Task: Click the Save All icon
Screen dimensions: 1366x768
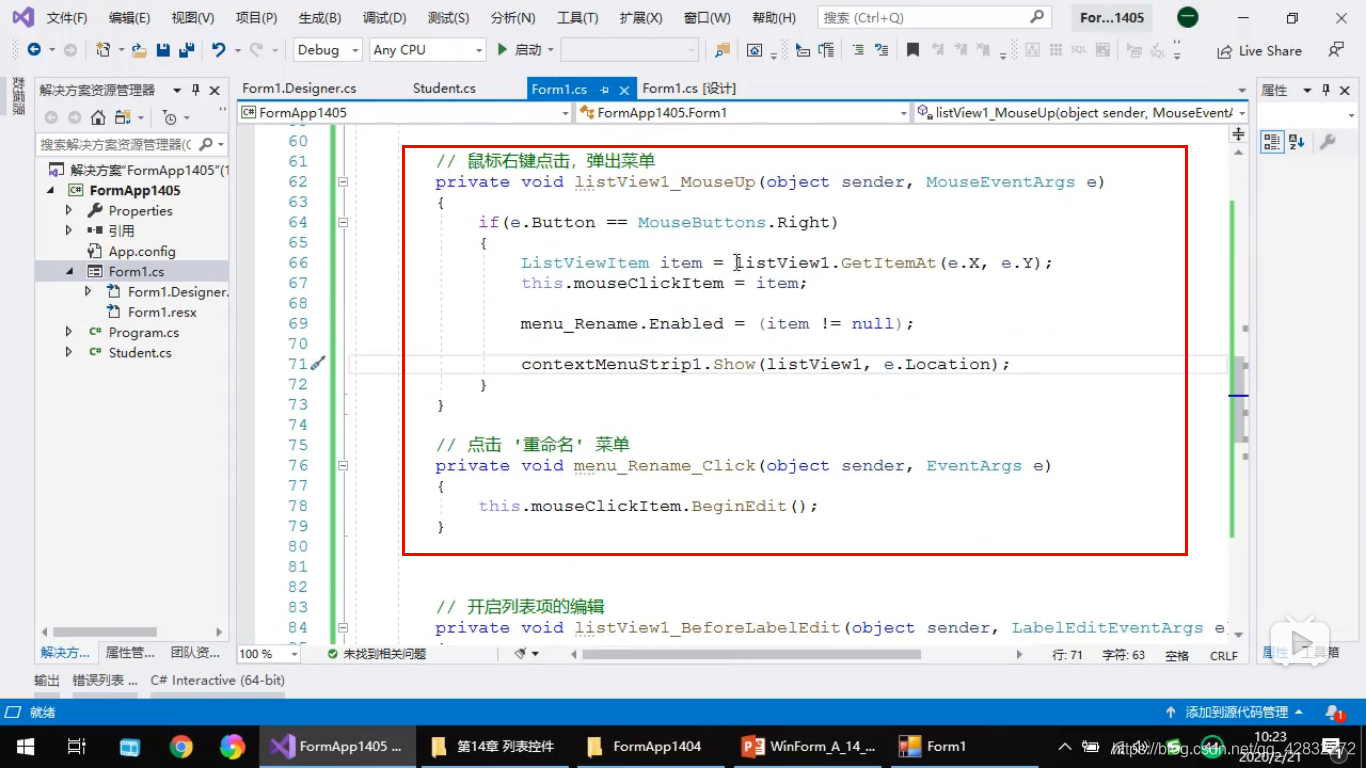Action: 187,50
